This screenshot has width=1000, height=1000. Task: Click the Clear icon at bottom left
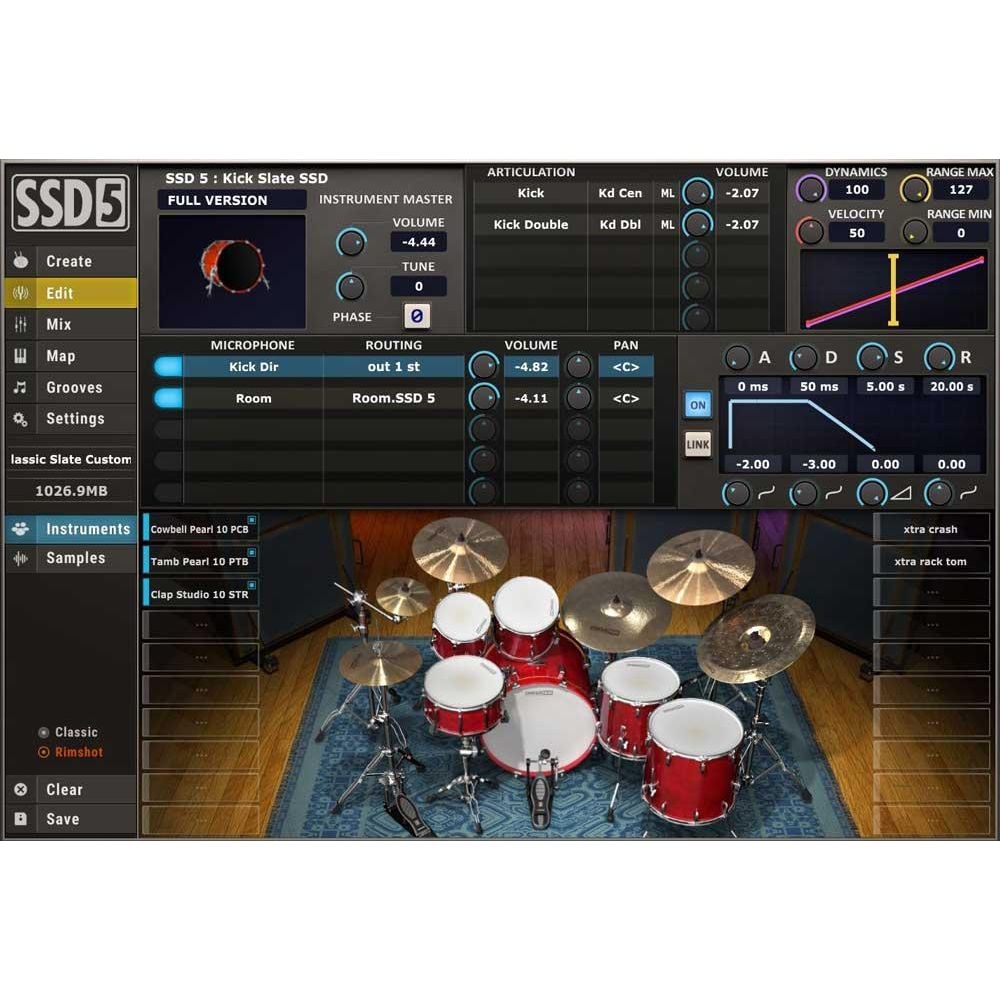(x=21, y=789)
